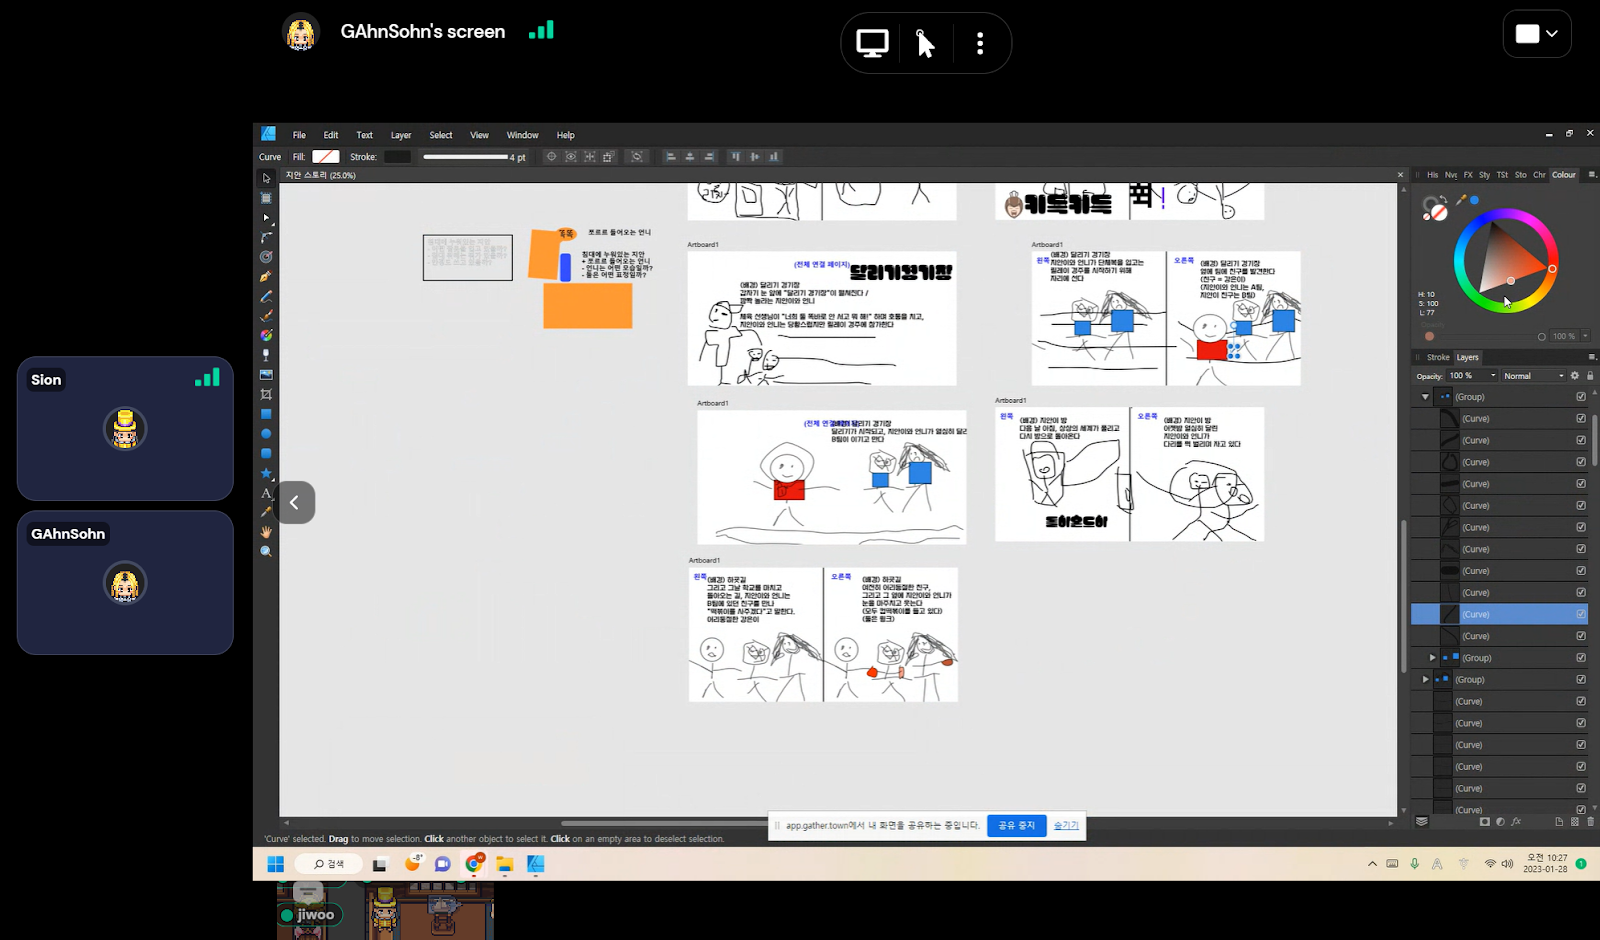
Task: Open the Gather camera view dropdown
Action: point(1537,34)
